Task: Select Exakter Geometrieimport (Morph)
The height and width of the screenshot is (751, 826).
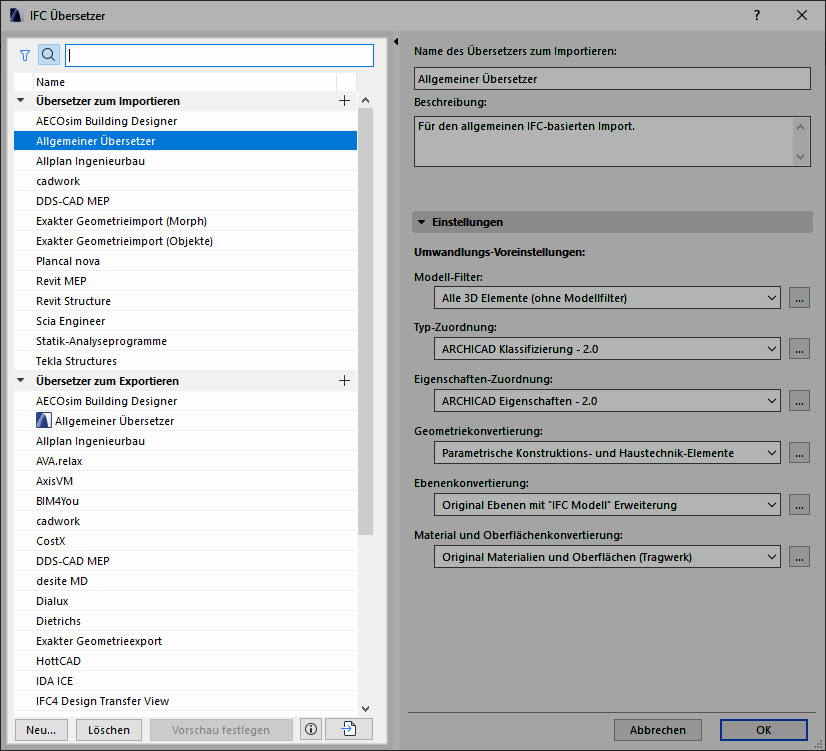Action: pyautogui.click(x=185, y=221)
